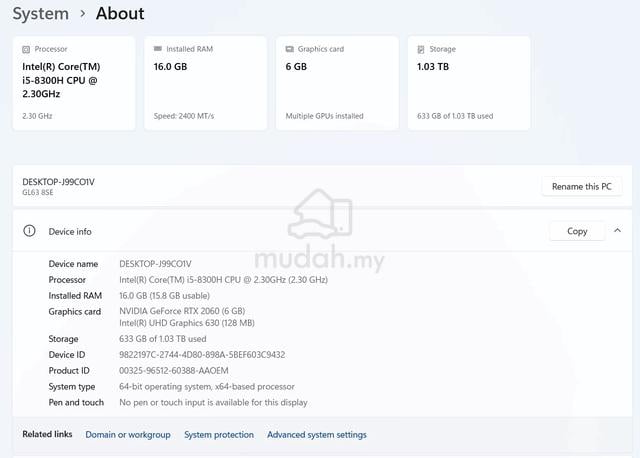
Task: Click the Storage drive icon
Action: coord(421,49)
